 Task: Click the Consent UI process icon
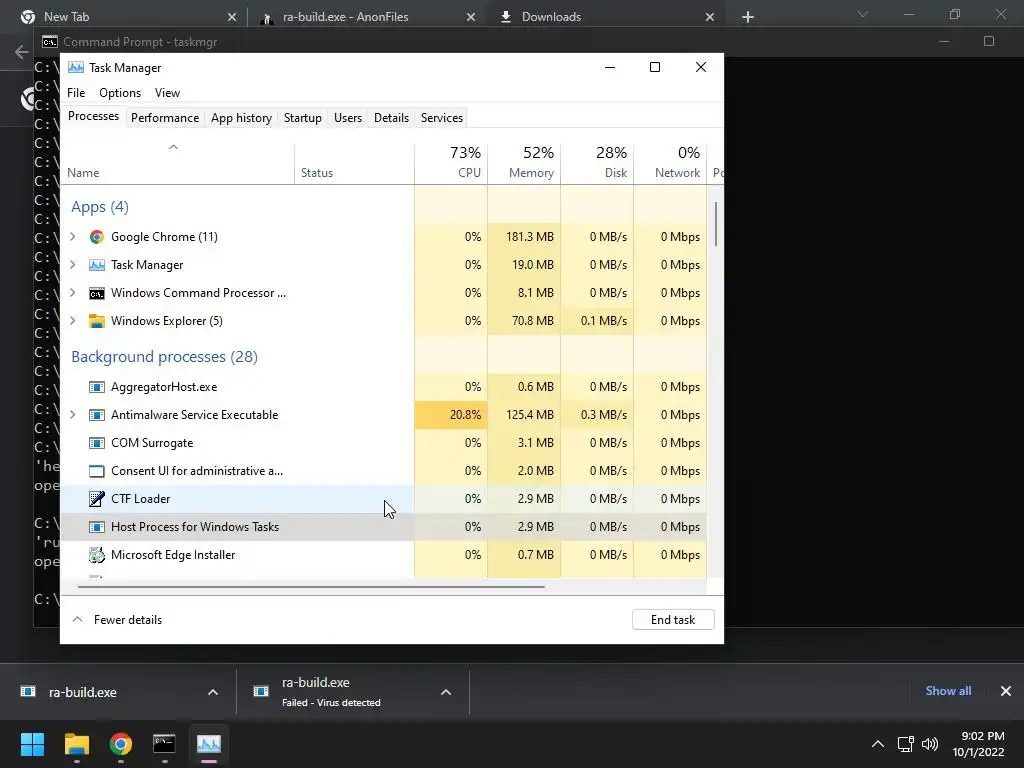(x=97, y=472)
